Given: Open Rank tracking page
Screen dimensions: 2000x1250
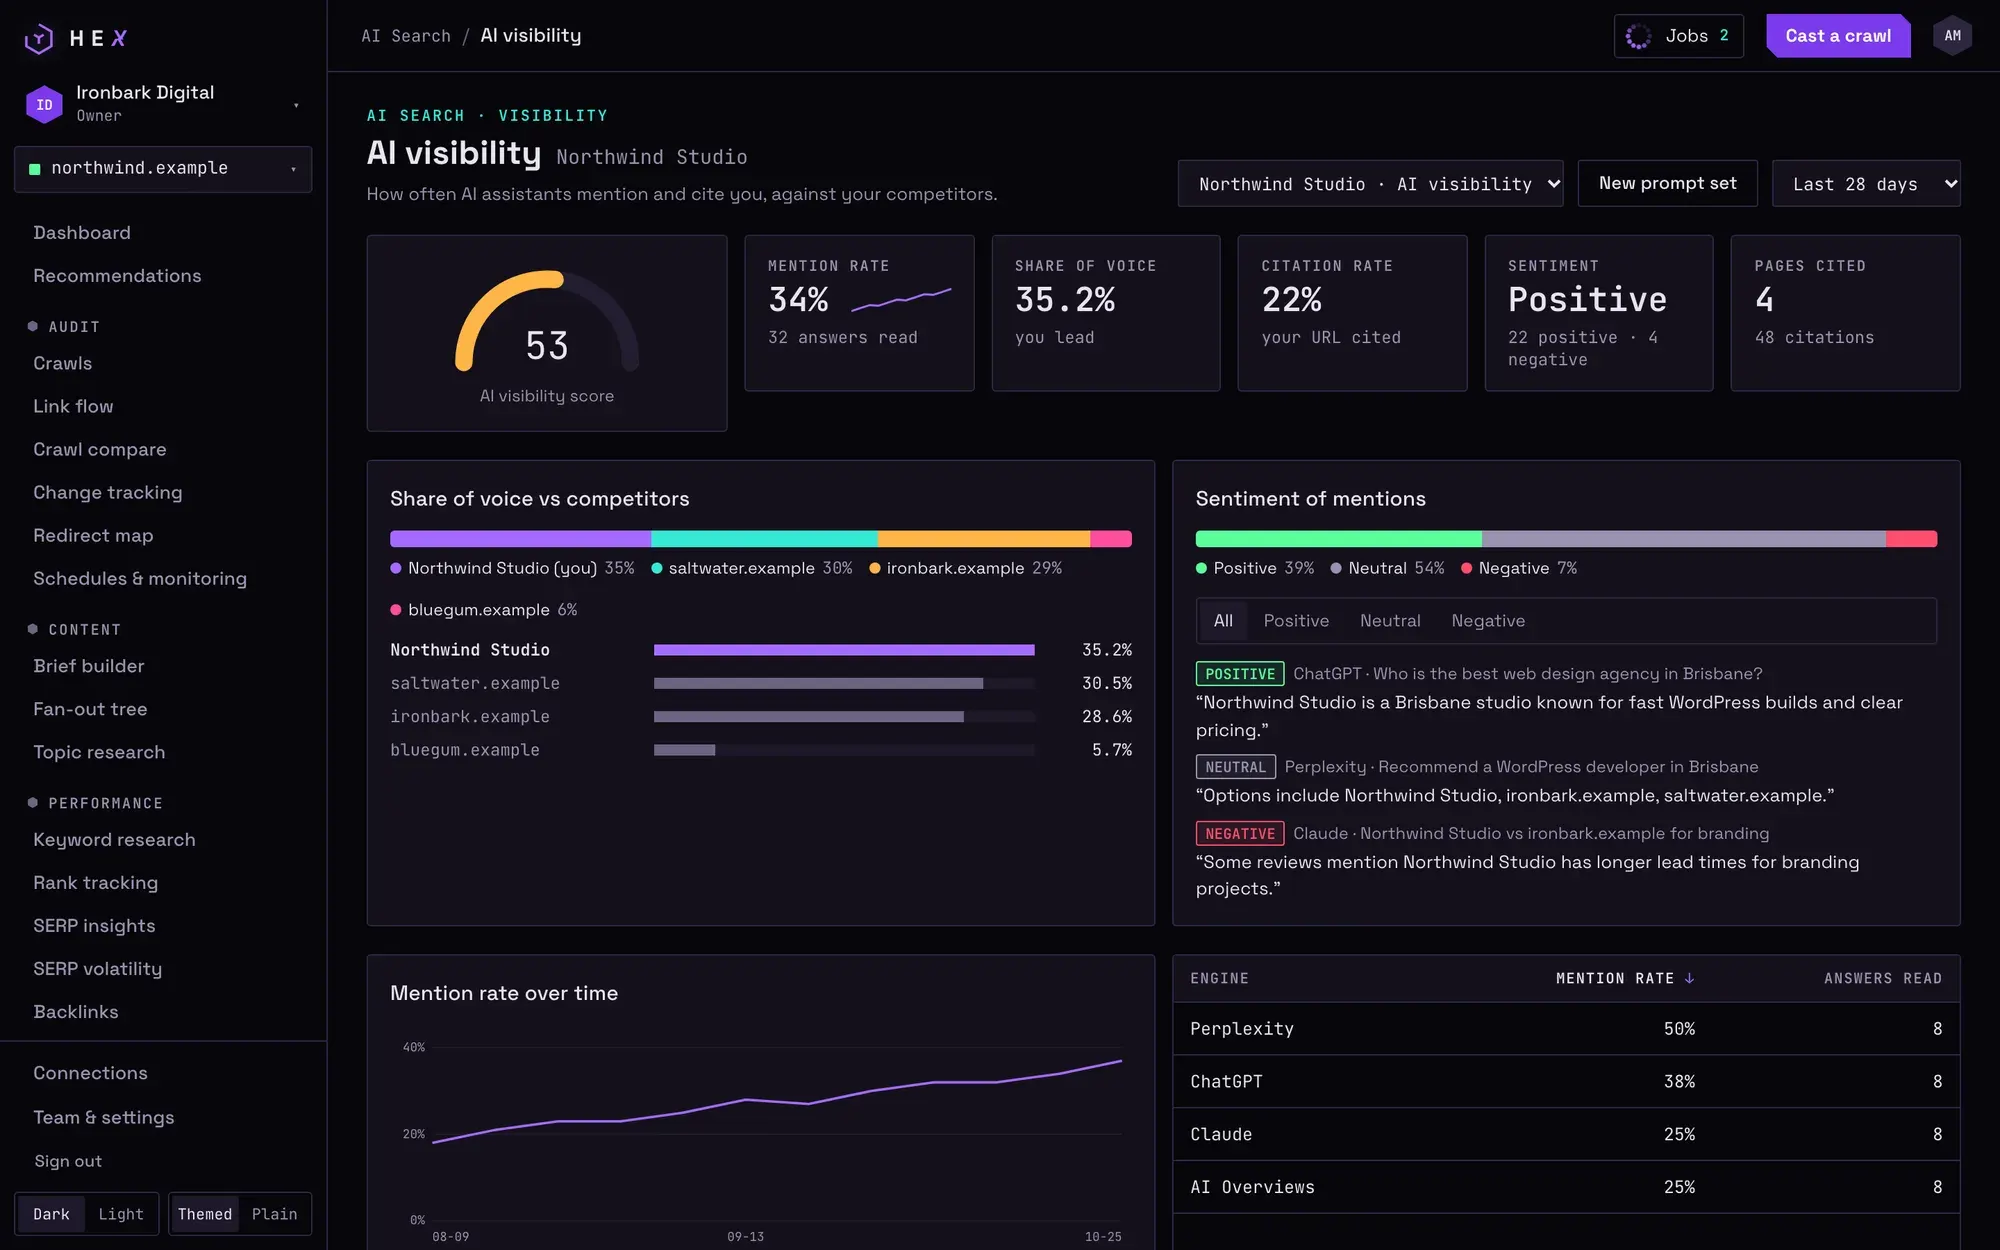Looking at the screenshot, I should tap(95, 883).
